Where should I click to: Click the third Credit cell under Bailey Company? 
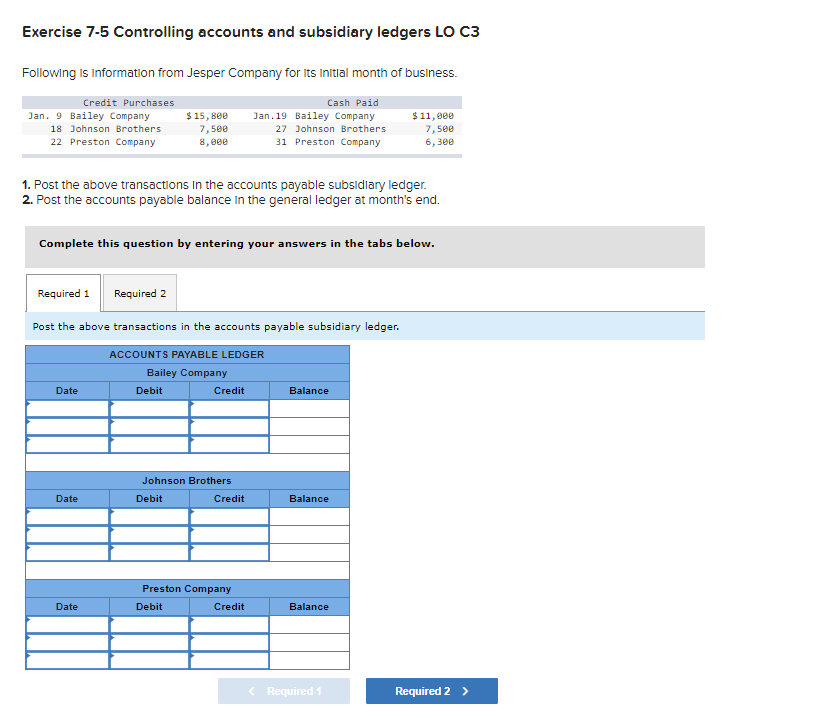pos(228,442)
